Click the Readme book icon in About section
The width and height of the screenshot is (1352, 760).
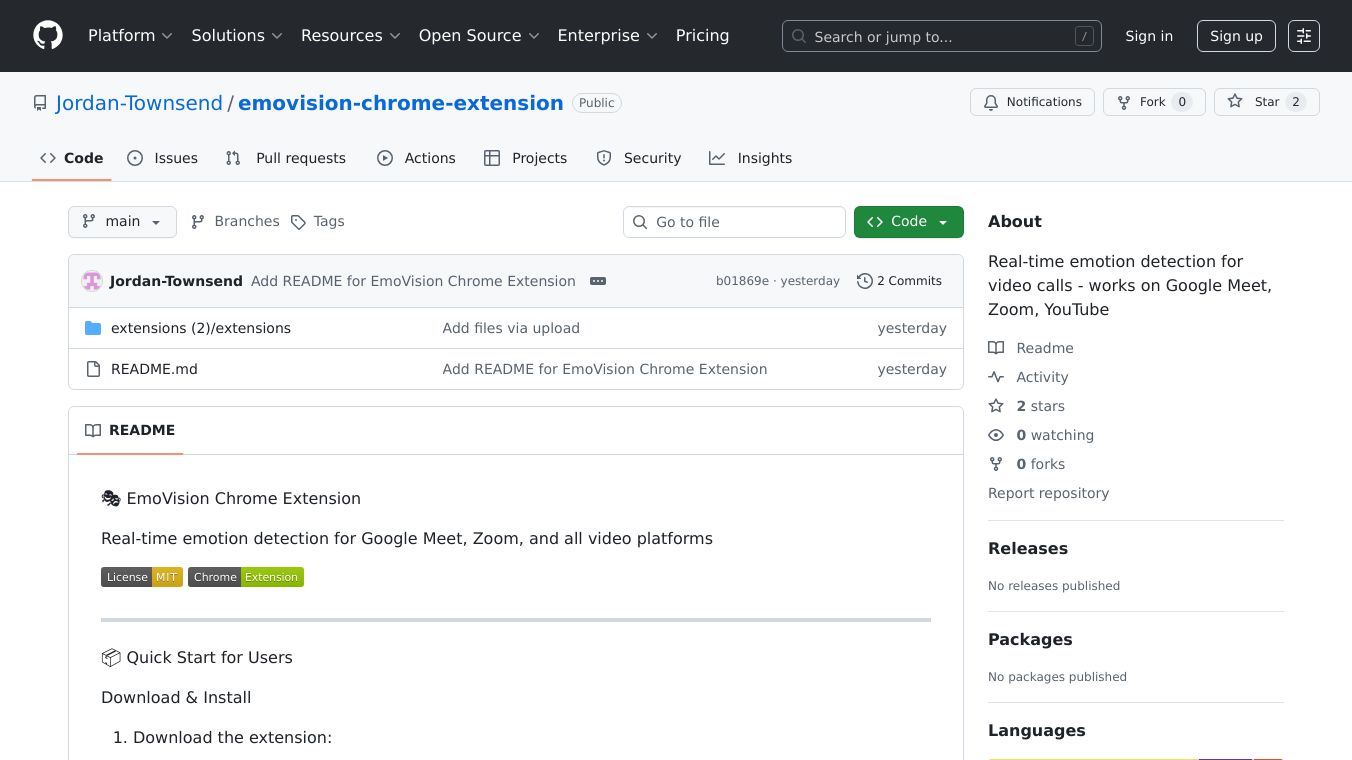click(x=996, y=347)
